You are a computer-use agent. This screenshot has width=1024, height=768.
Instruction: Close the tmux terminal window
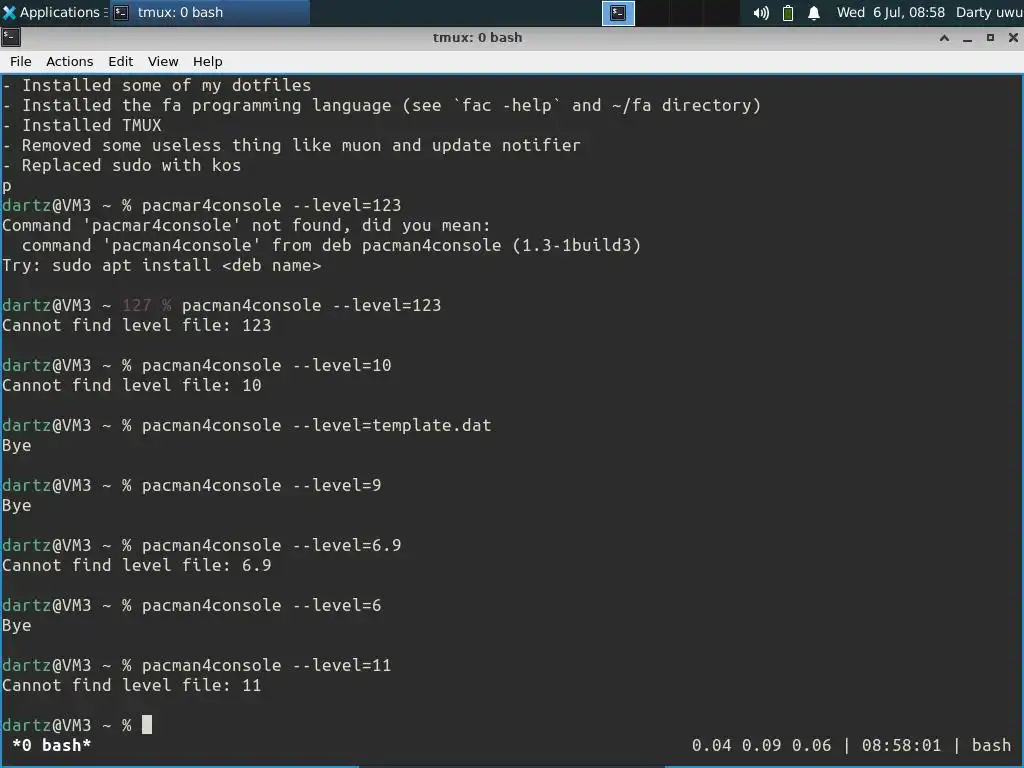1013,38
